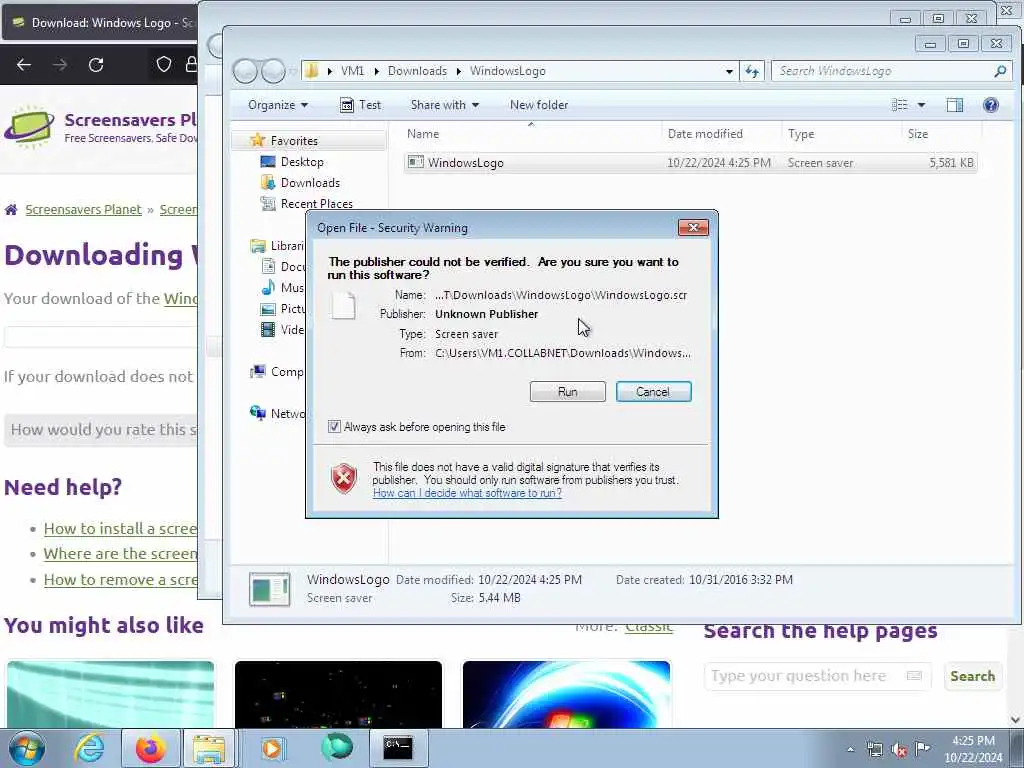The image size is (1024, 768).
Task: Sort by the Type column header
Action: click(801, 134)
